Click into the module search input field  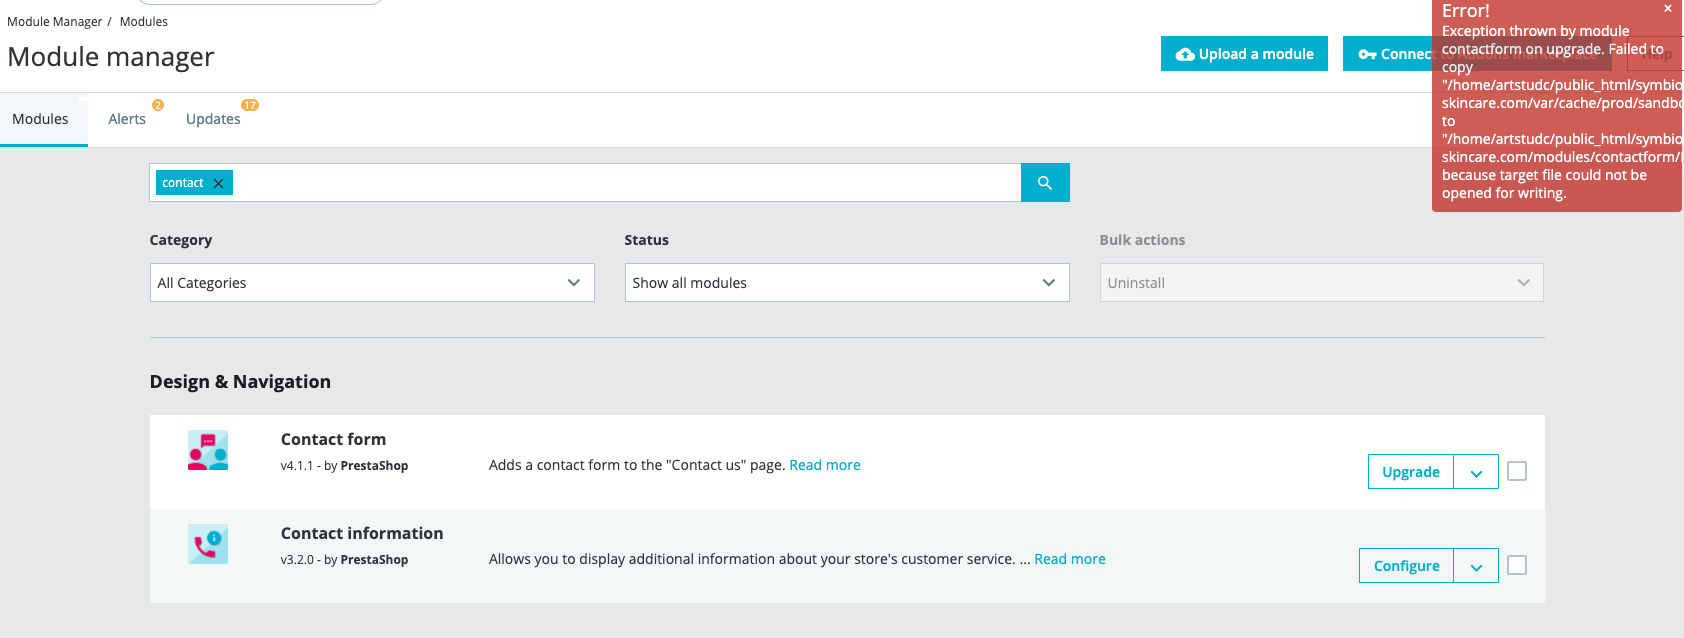tap(620, 183)
